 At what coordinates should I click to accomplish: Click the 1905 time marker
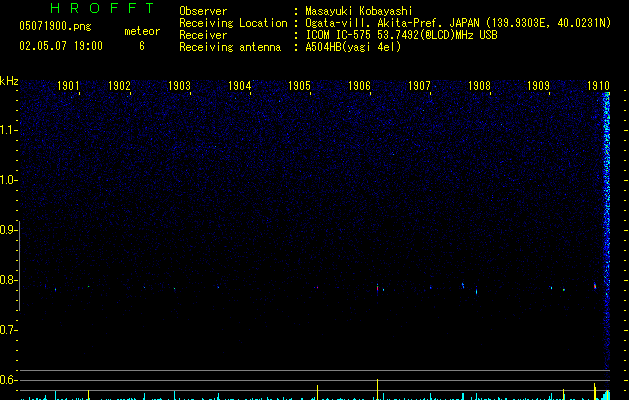[299, 86]
